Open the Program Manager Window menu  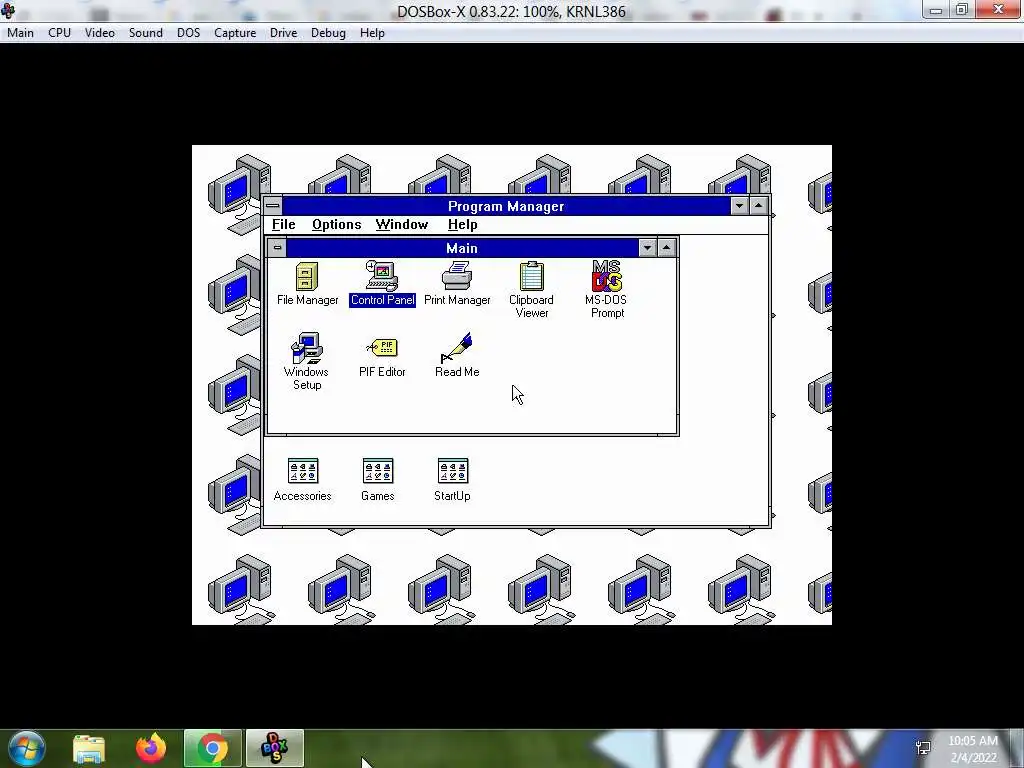tap(402, 225)
